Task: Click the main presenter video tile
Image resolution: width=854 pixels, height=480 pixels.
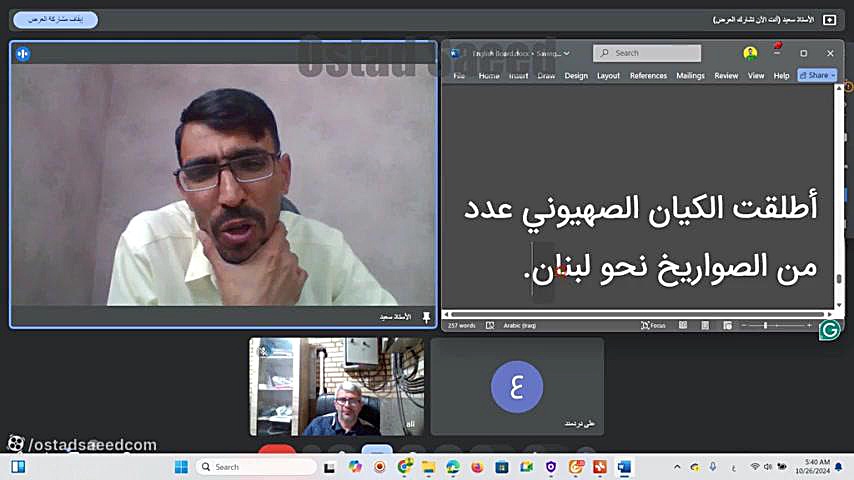Action: [x=223, y=185]
